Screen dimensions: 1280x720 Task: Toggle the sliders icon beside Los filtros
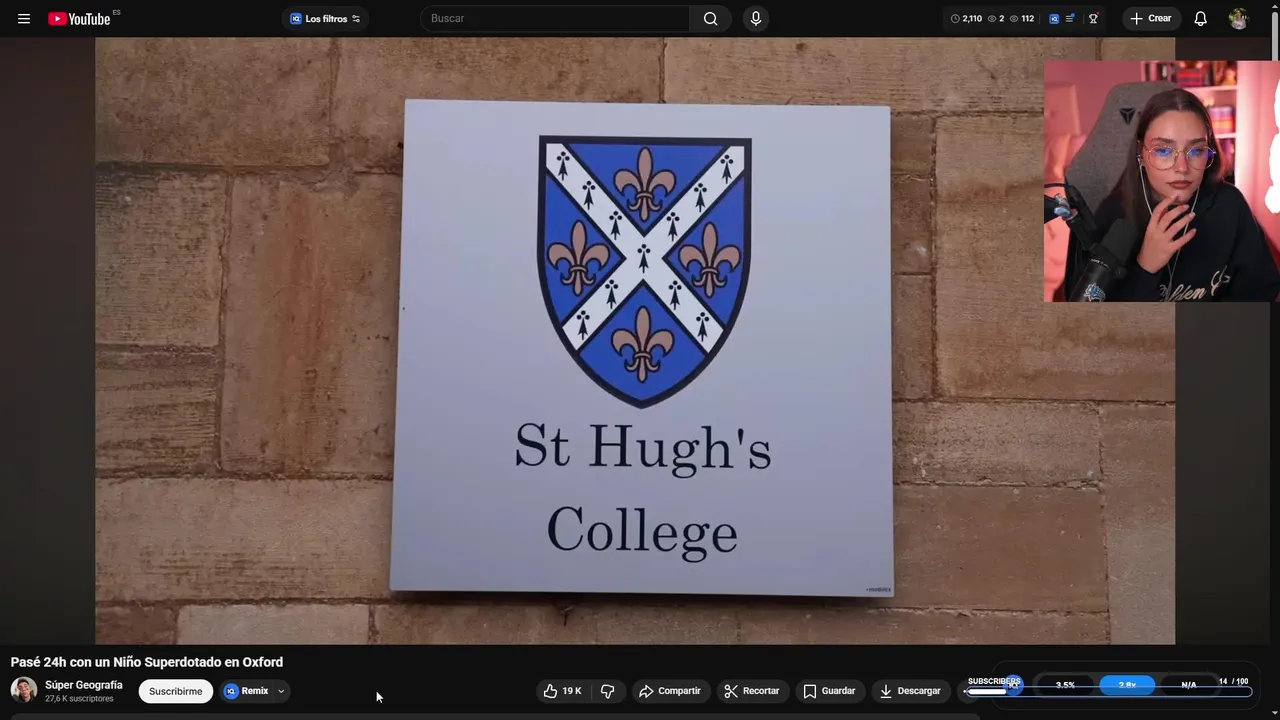356,19
